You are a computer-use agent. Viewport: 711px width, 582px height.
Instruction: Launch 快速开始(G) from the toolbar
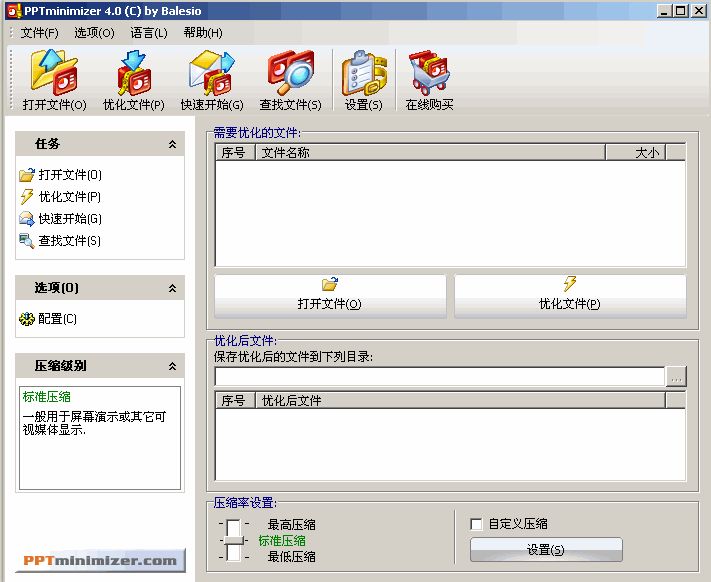[212, 80]
